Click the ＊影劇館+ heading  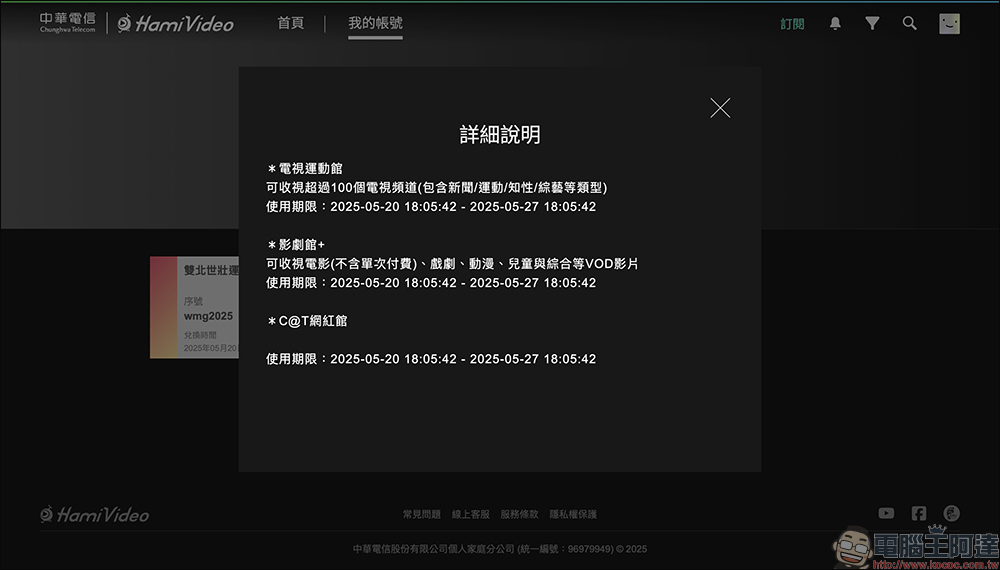click(x=295, y=245)
